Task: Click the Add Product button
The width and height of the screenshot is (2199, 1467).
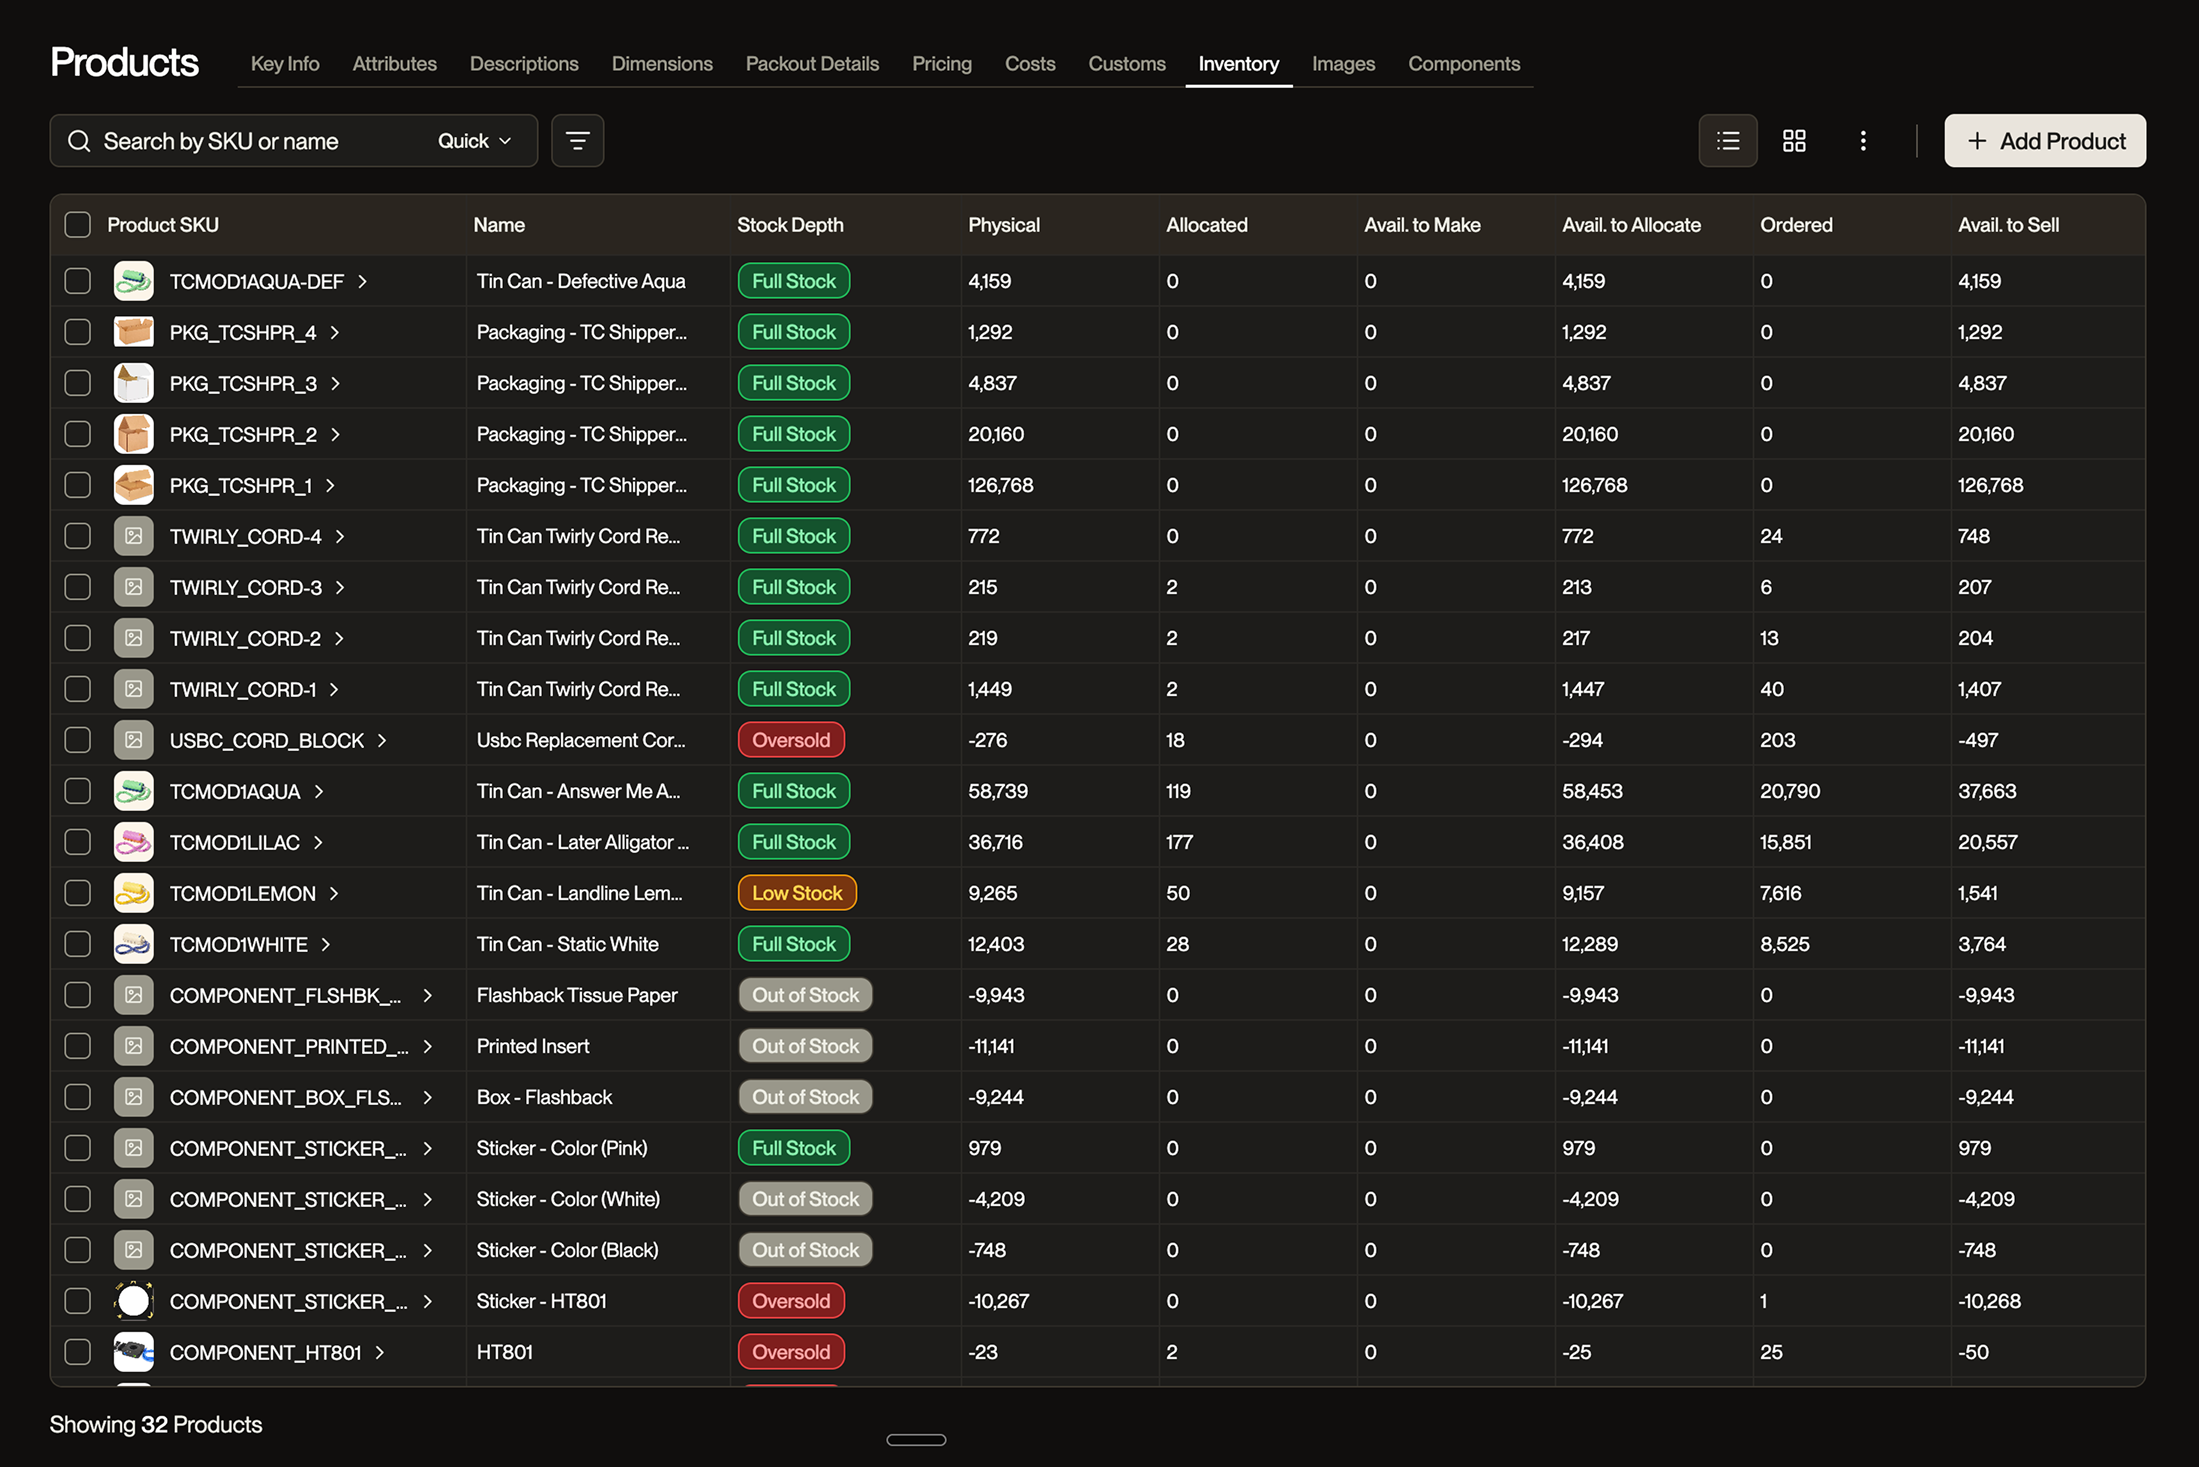Action: point(2044,141)
